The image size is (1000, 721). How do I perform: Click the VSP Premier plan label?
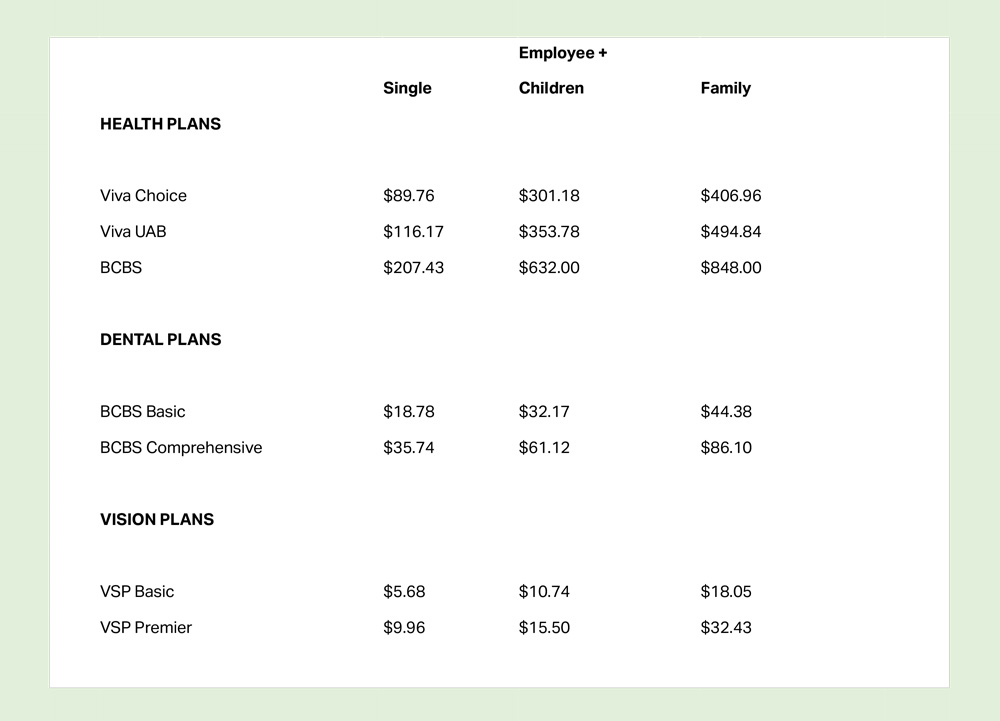(x=146, y=628)
